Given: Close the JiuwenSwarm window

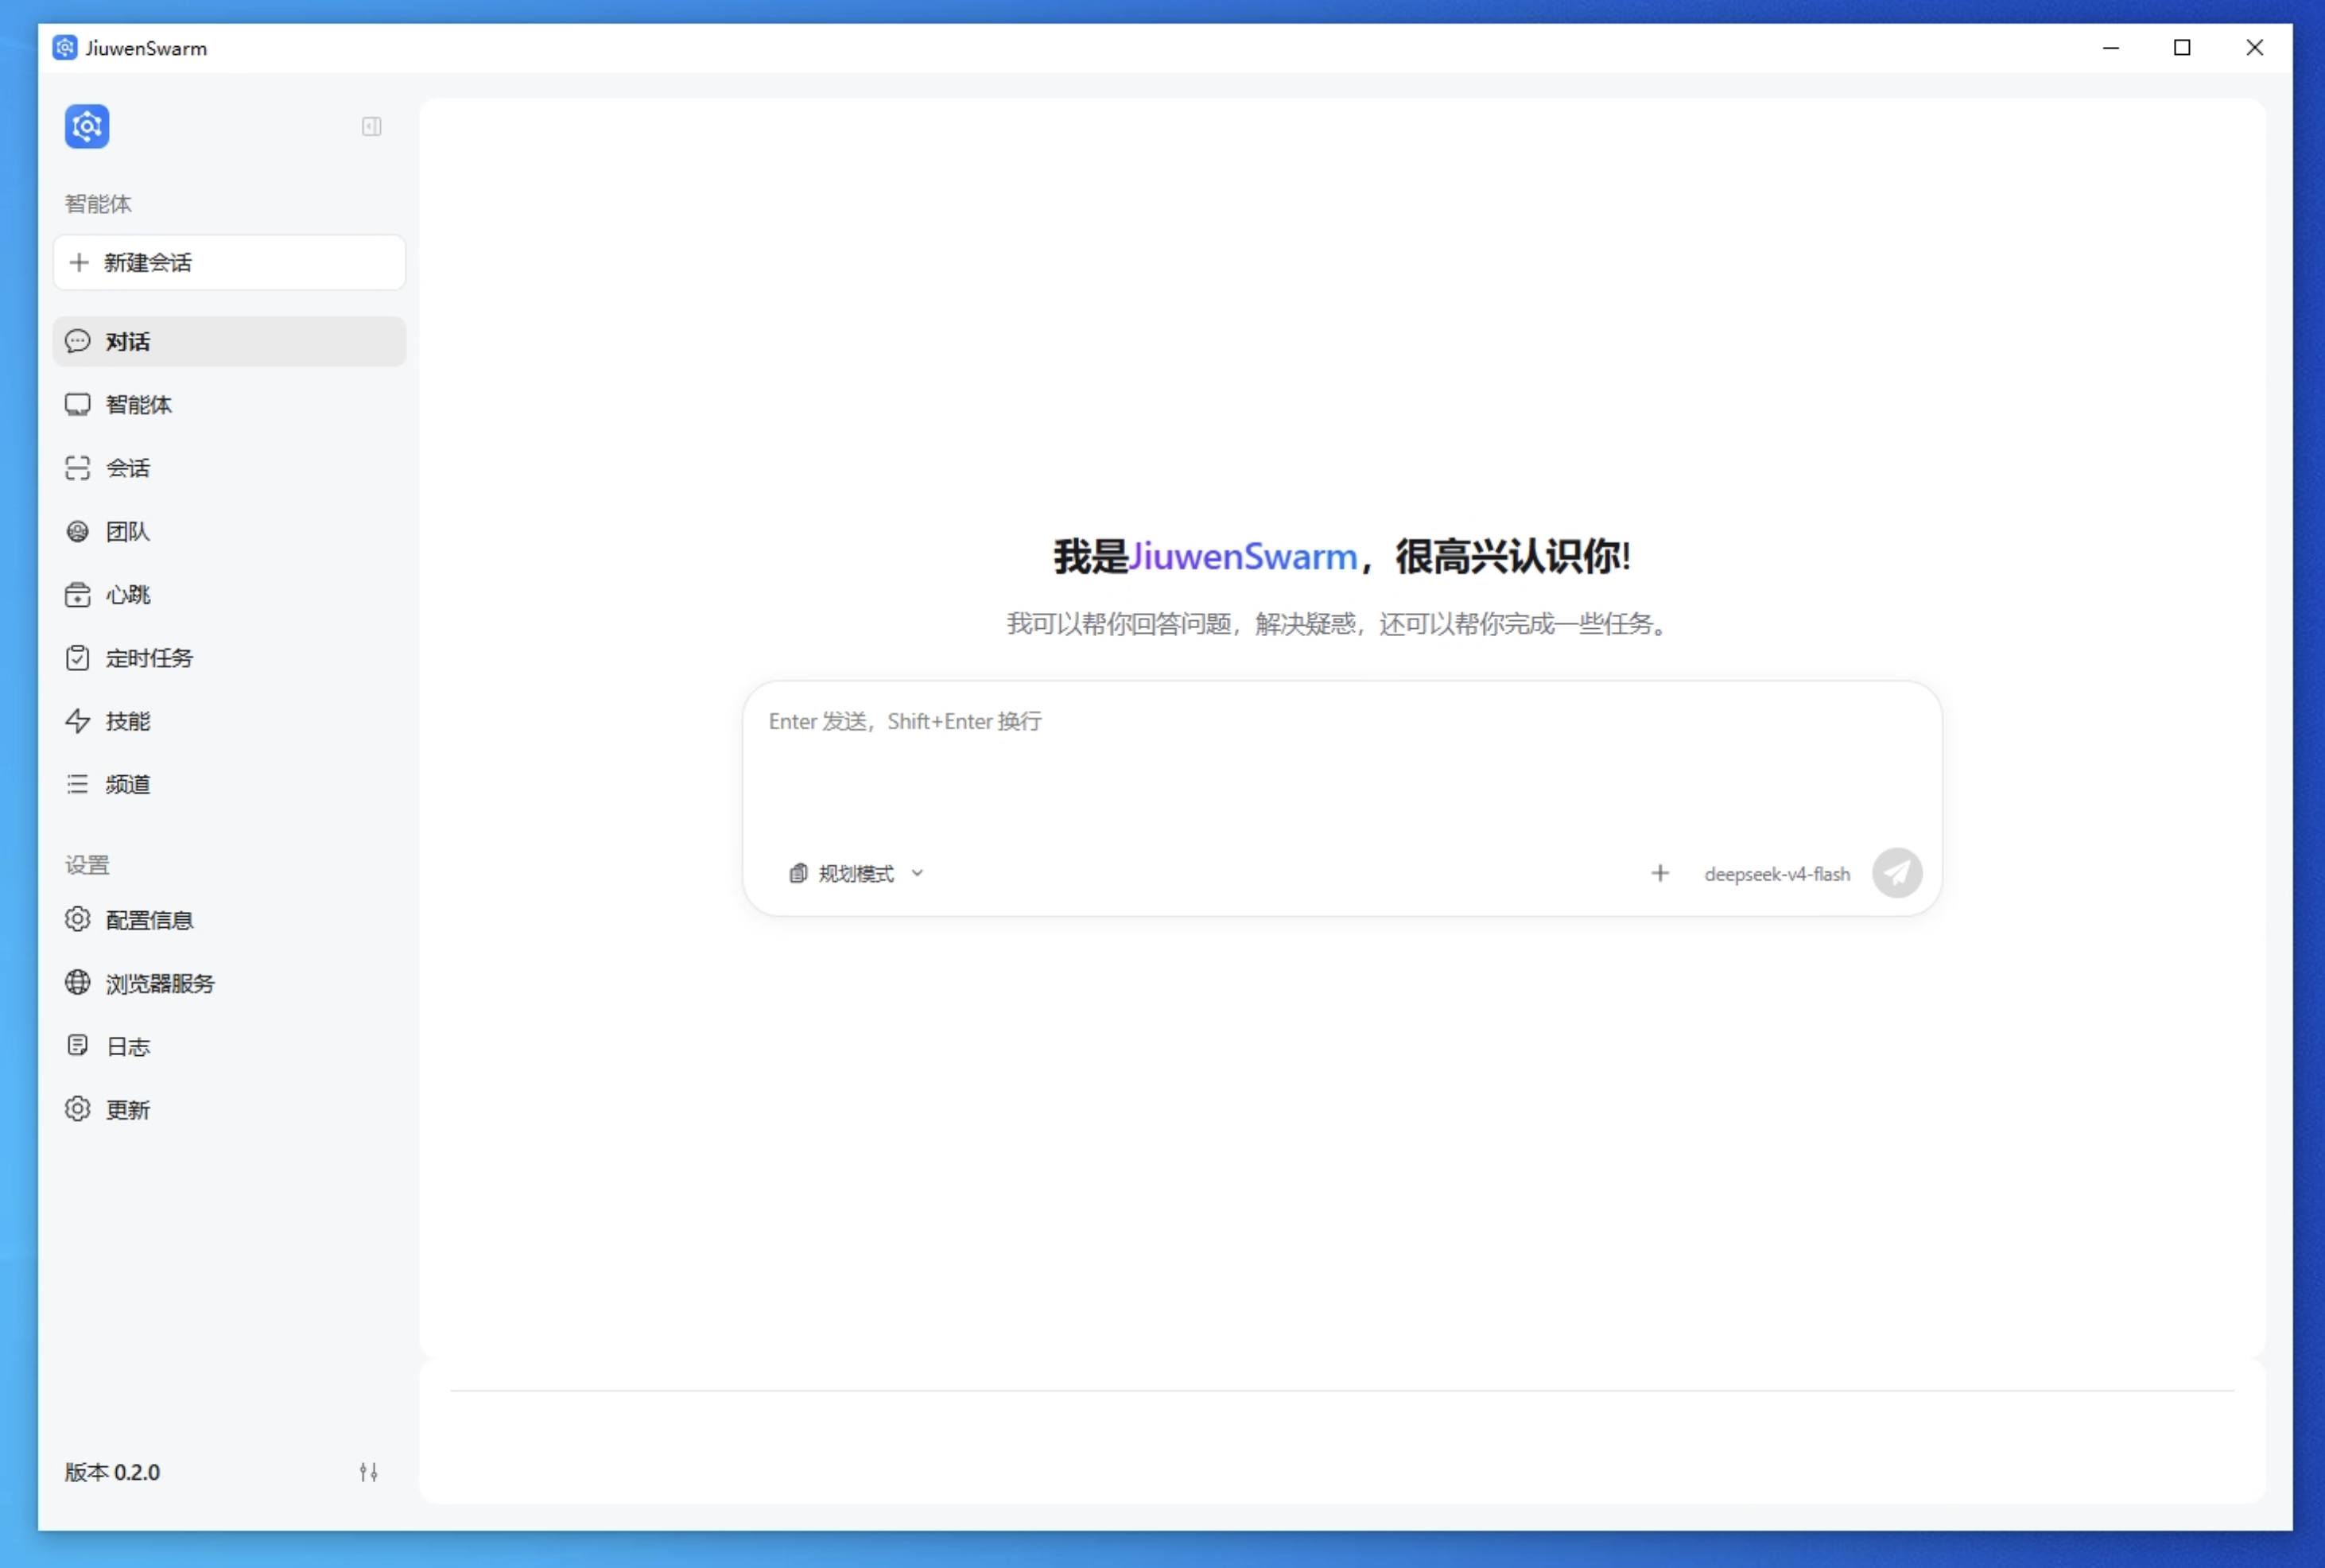Looking at the screenshot, I should tap(2255, 48).
